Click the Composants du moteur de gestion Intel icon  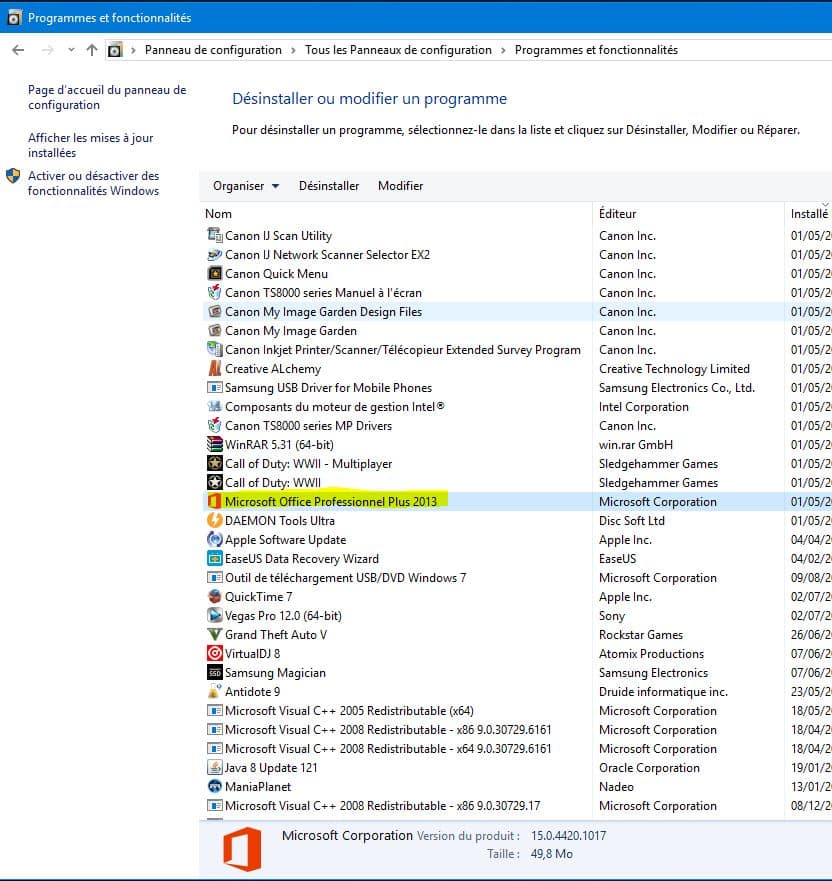215,406
